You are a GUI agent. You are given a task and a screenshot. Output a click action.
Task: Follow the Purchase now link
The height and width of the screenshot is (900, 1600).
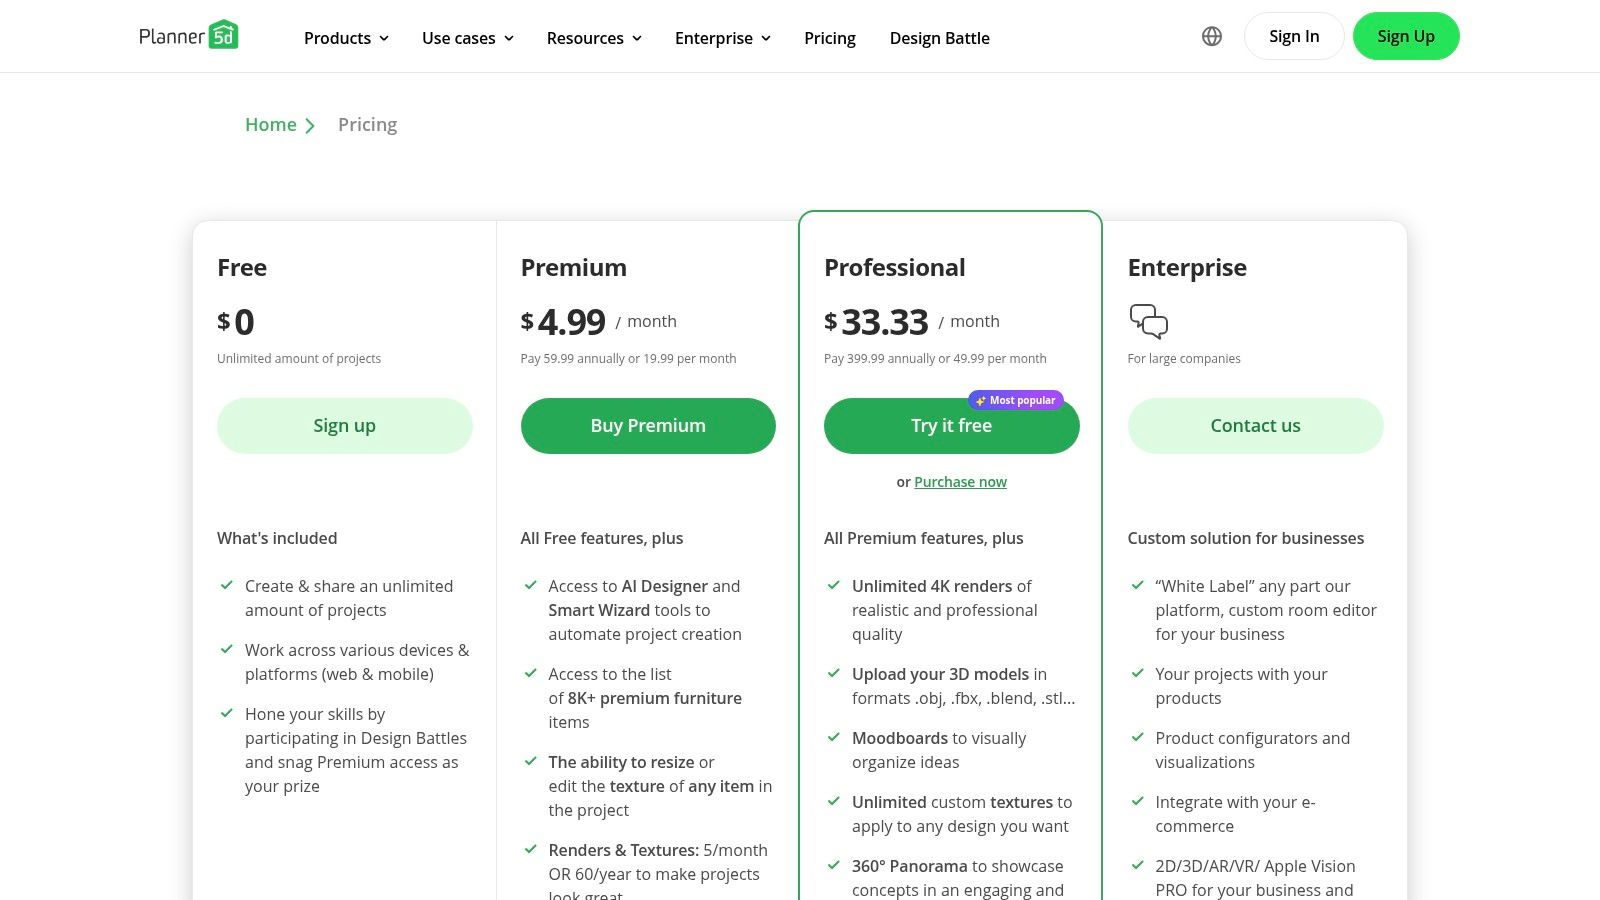coord(960,482)
